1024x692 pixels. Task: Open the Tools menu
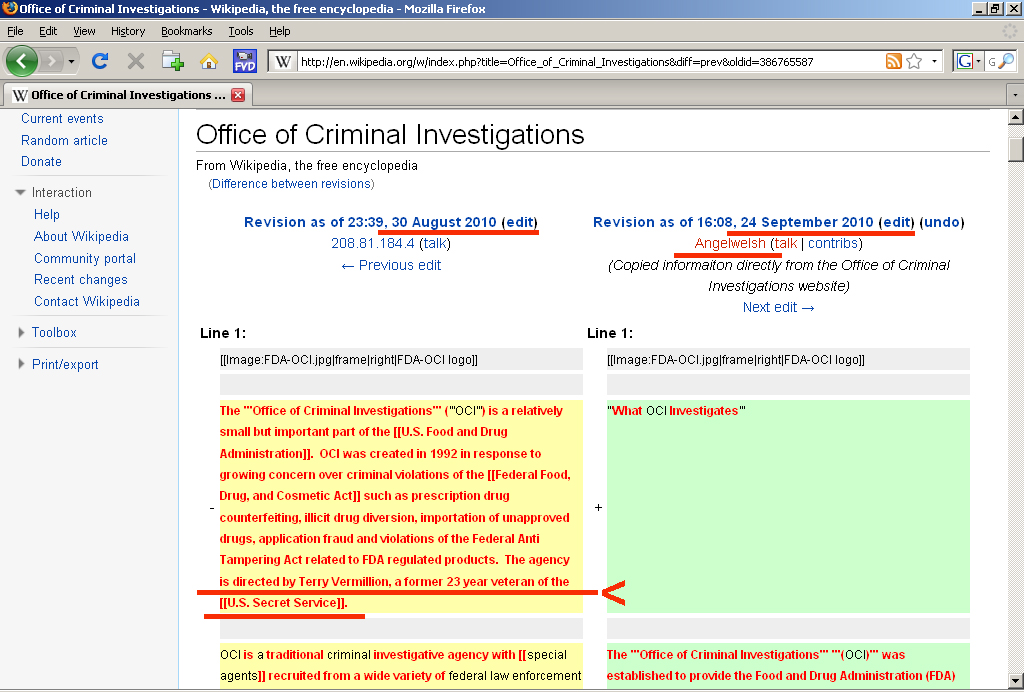(x=240, y=31)
